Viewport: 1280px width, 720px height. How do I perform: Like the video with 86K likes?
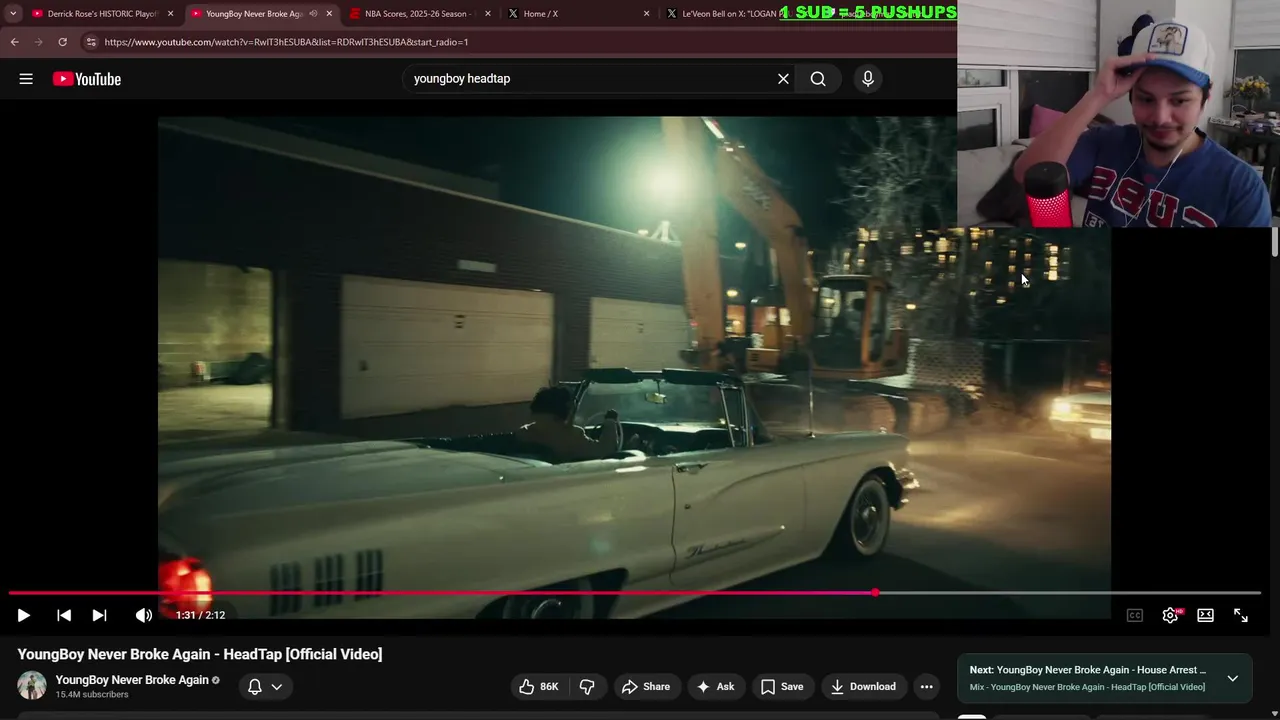tap(539, 686)
